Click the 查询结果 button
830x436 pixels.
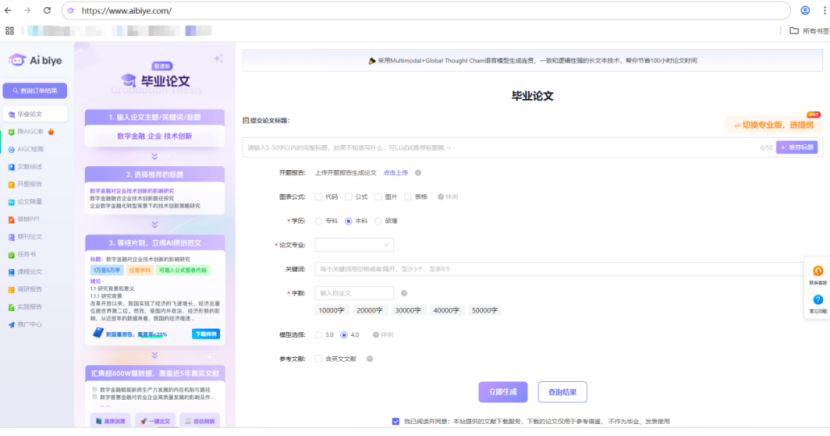[x=562, y=392]
